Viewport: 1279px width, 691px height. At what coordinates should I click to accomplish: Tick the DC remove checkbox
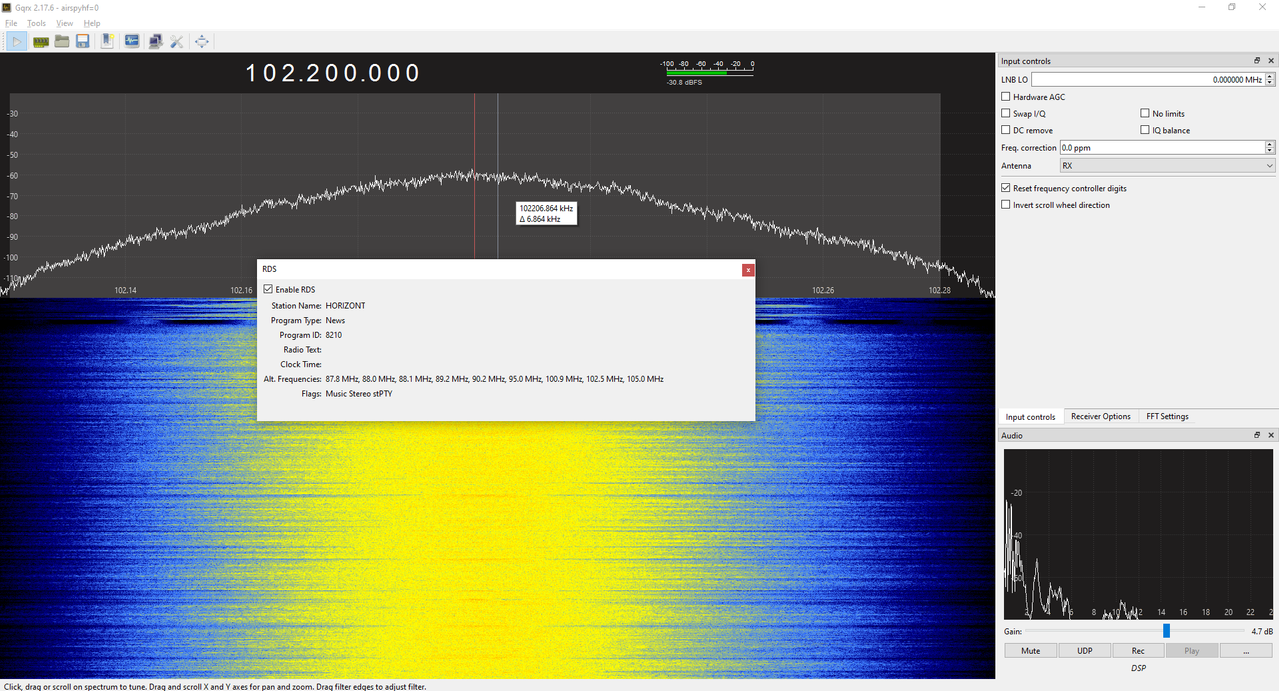coord(1006,130)
